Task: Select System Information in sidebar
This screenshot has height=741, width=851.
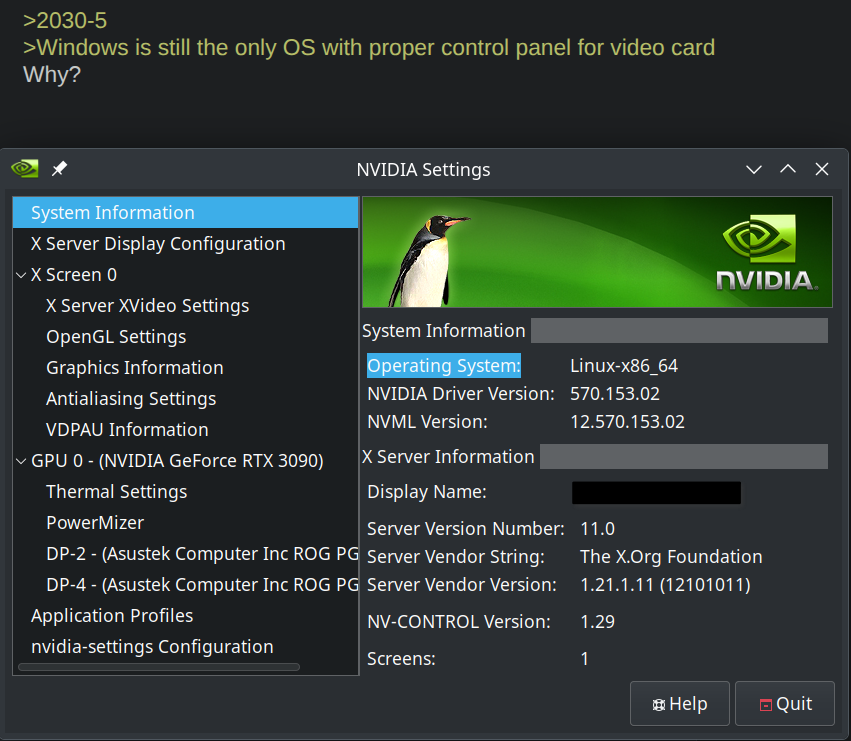Action: [x=185, y=213]
